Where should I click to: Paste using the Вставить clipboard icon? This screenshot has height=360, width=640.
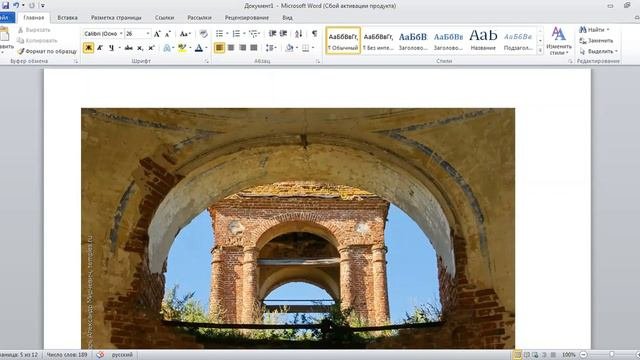coord(5,35)
